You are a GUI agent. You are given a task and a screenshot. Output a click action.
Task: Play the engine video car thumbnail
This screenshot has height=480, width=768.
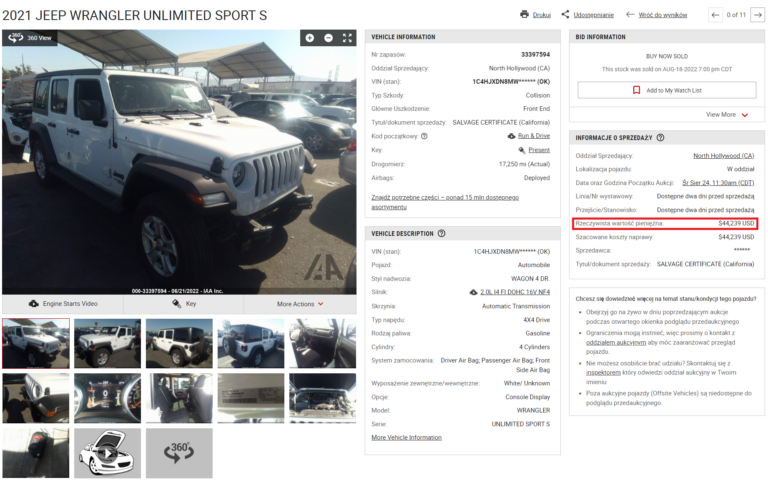(x=107, y=453)
